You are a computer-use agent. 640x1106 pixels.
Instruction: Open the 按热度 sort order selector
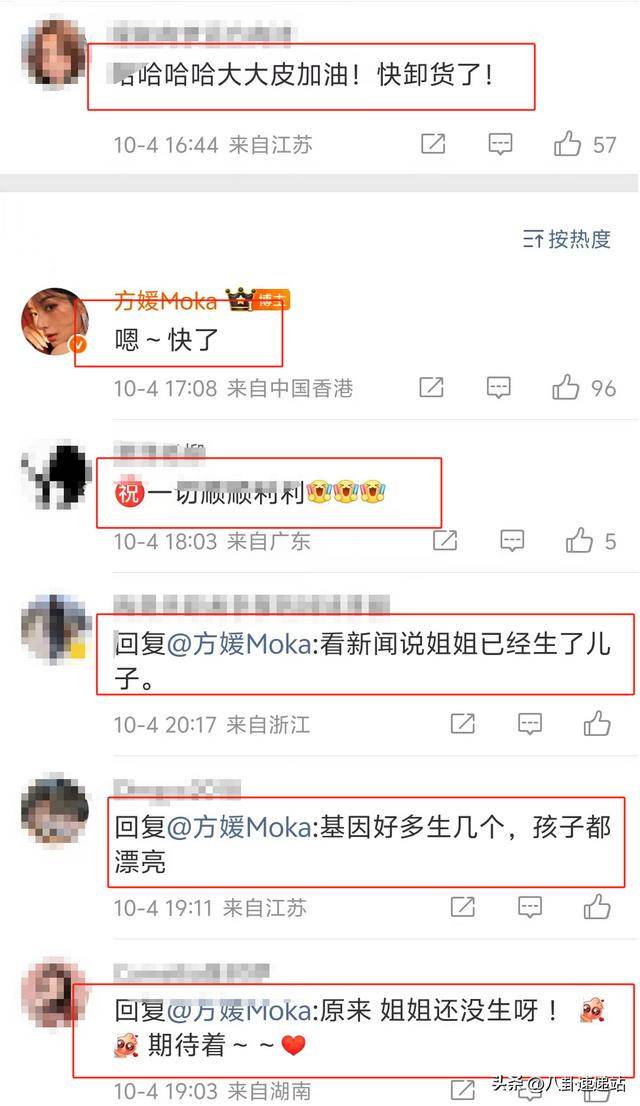click(x=567, y=239)
